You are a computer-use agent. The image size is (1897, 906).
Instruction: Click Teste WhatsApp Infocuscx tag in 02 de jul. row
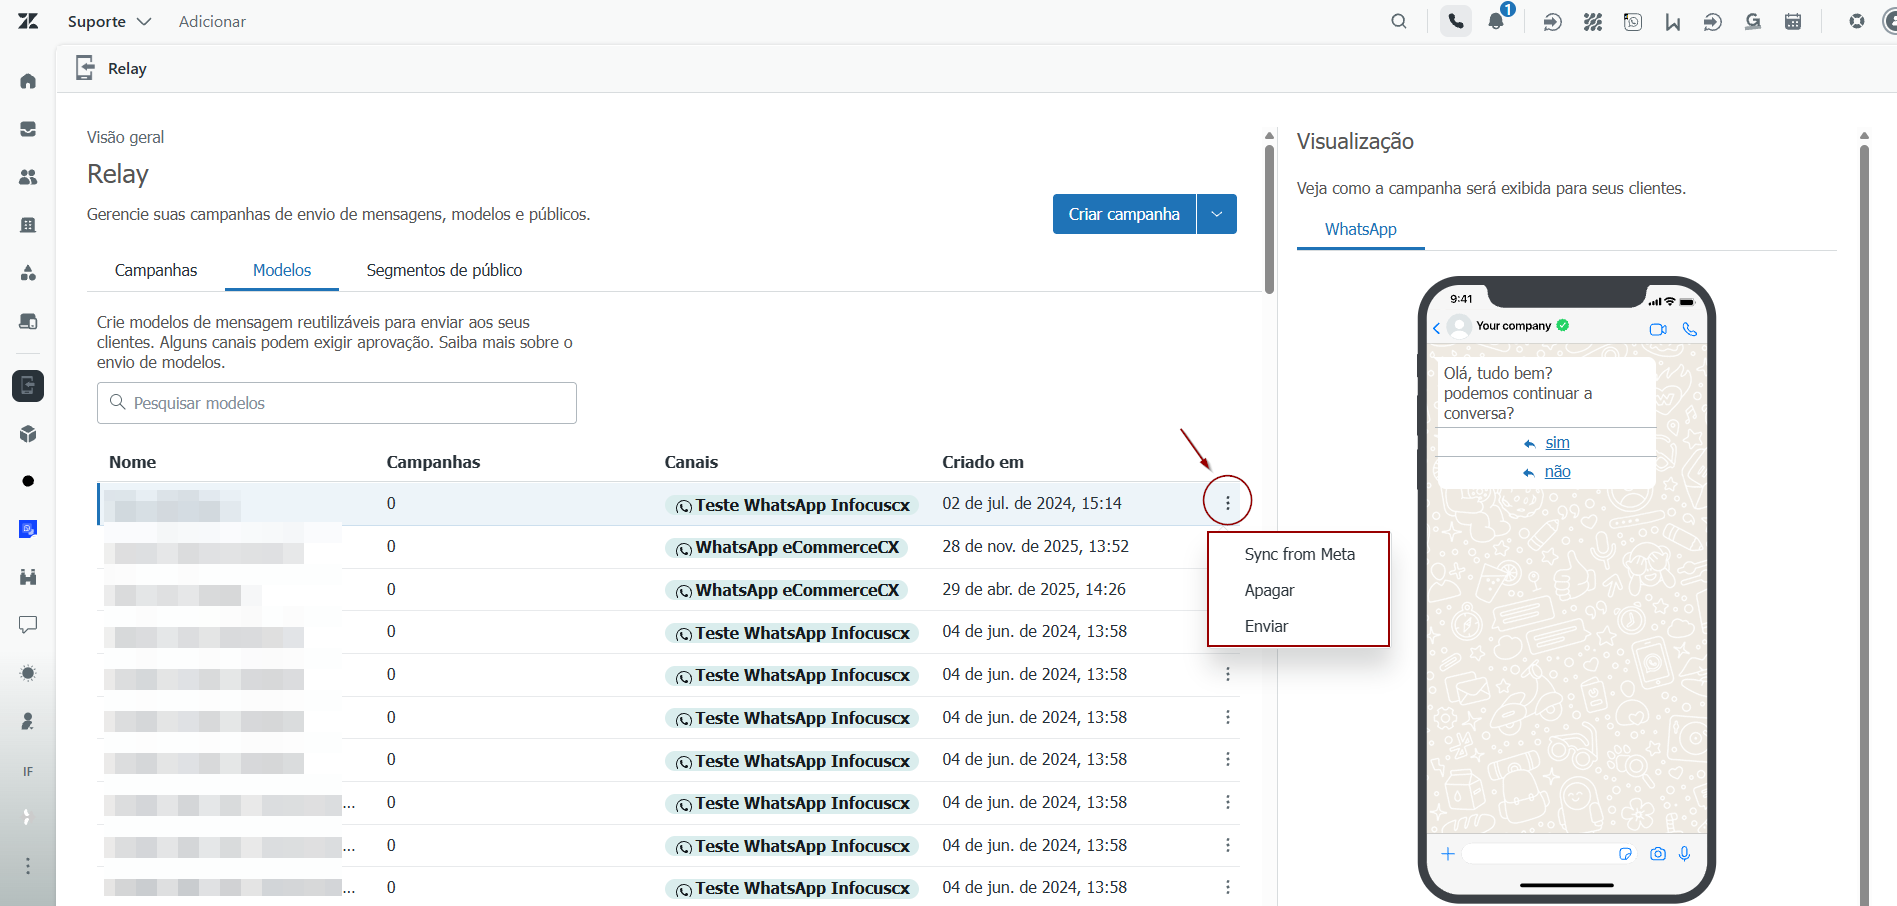click(x=792, y=505)
